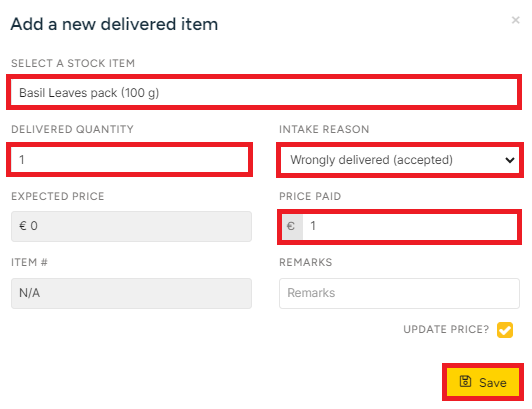Click the floppy disk icon on Save

pyautogui.click(x=465, y=382)
